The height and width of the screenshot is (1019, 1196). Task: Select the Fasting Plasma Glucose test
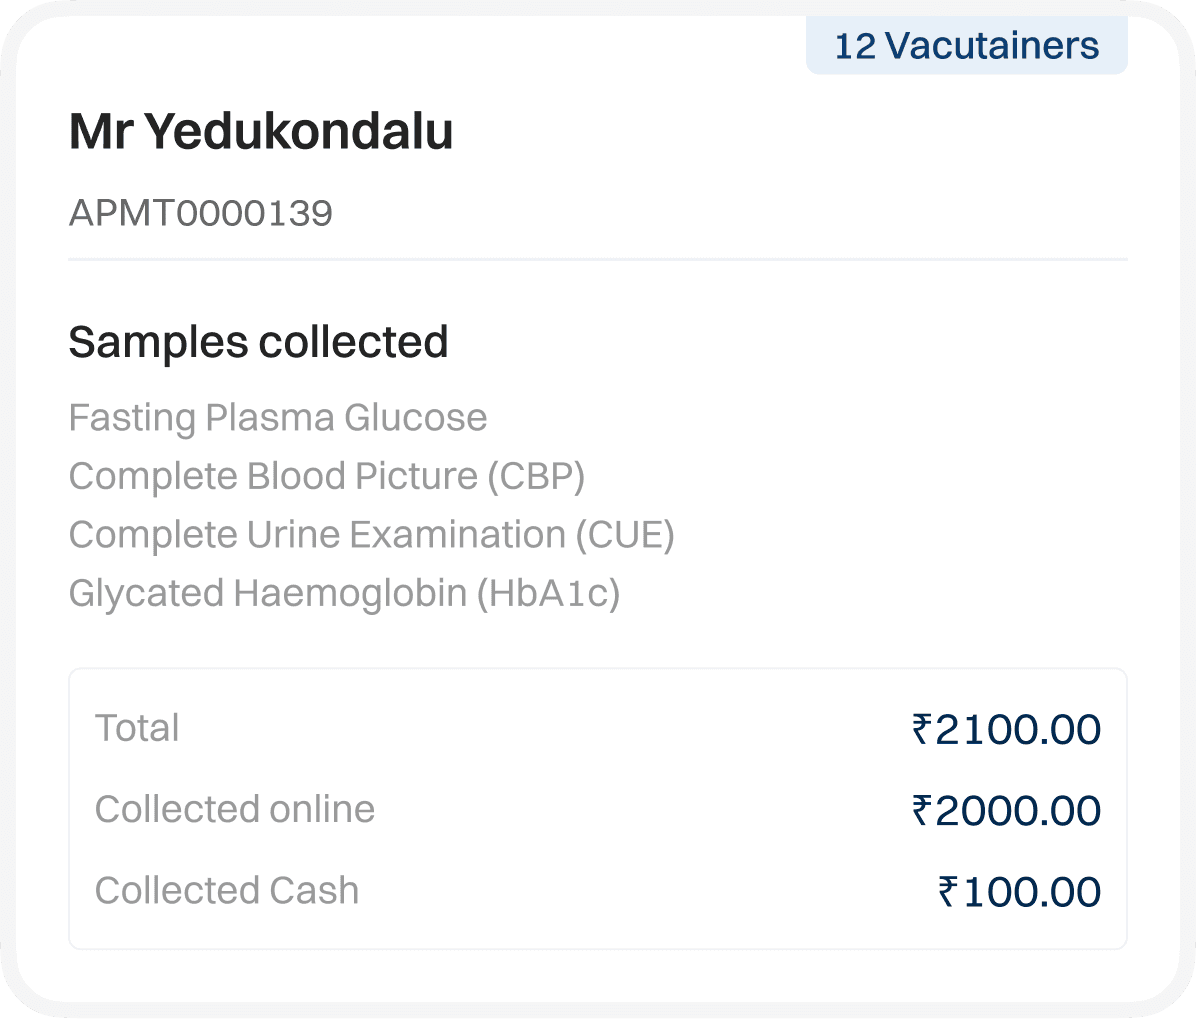[x=278, y=418]
